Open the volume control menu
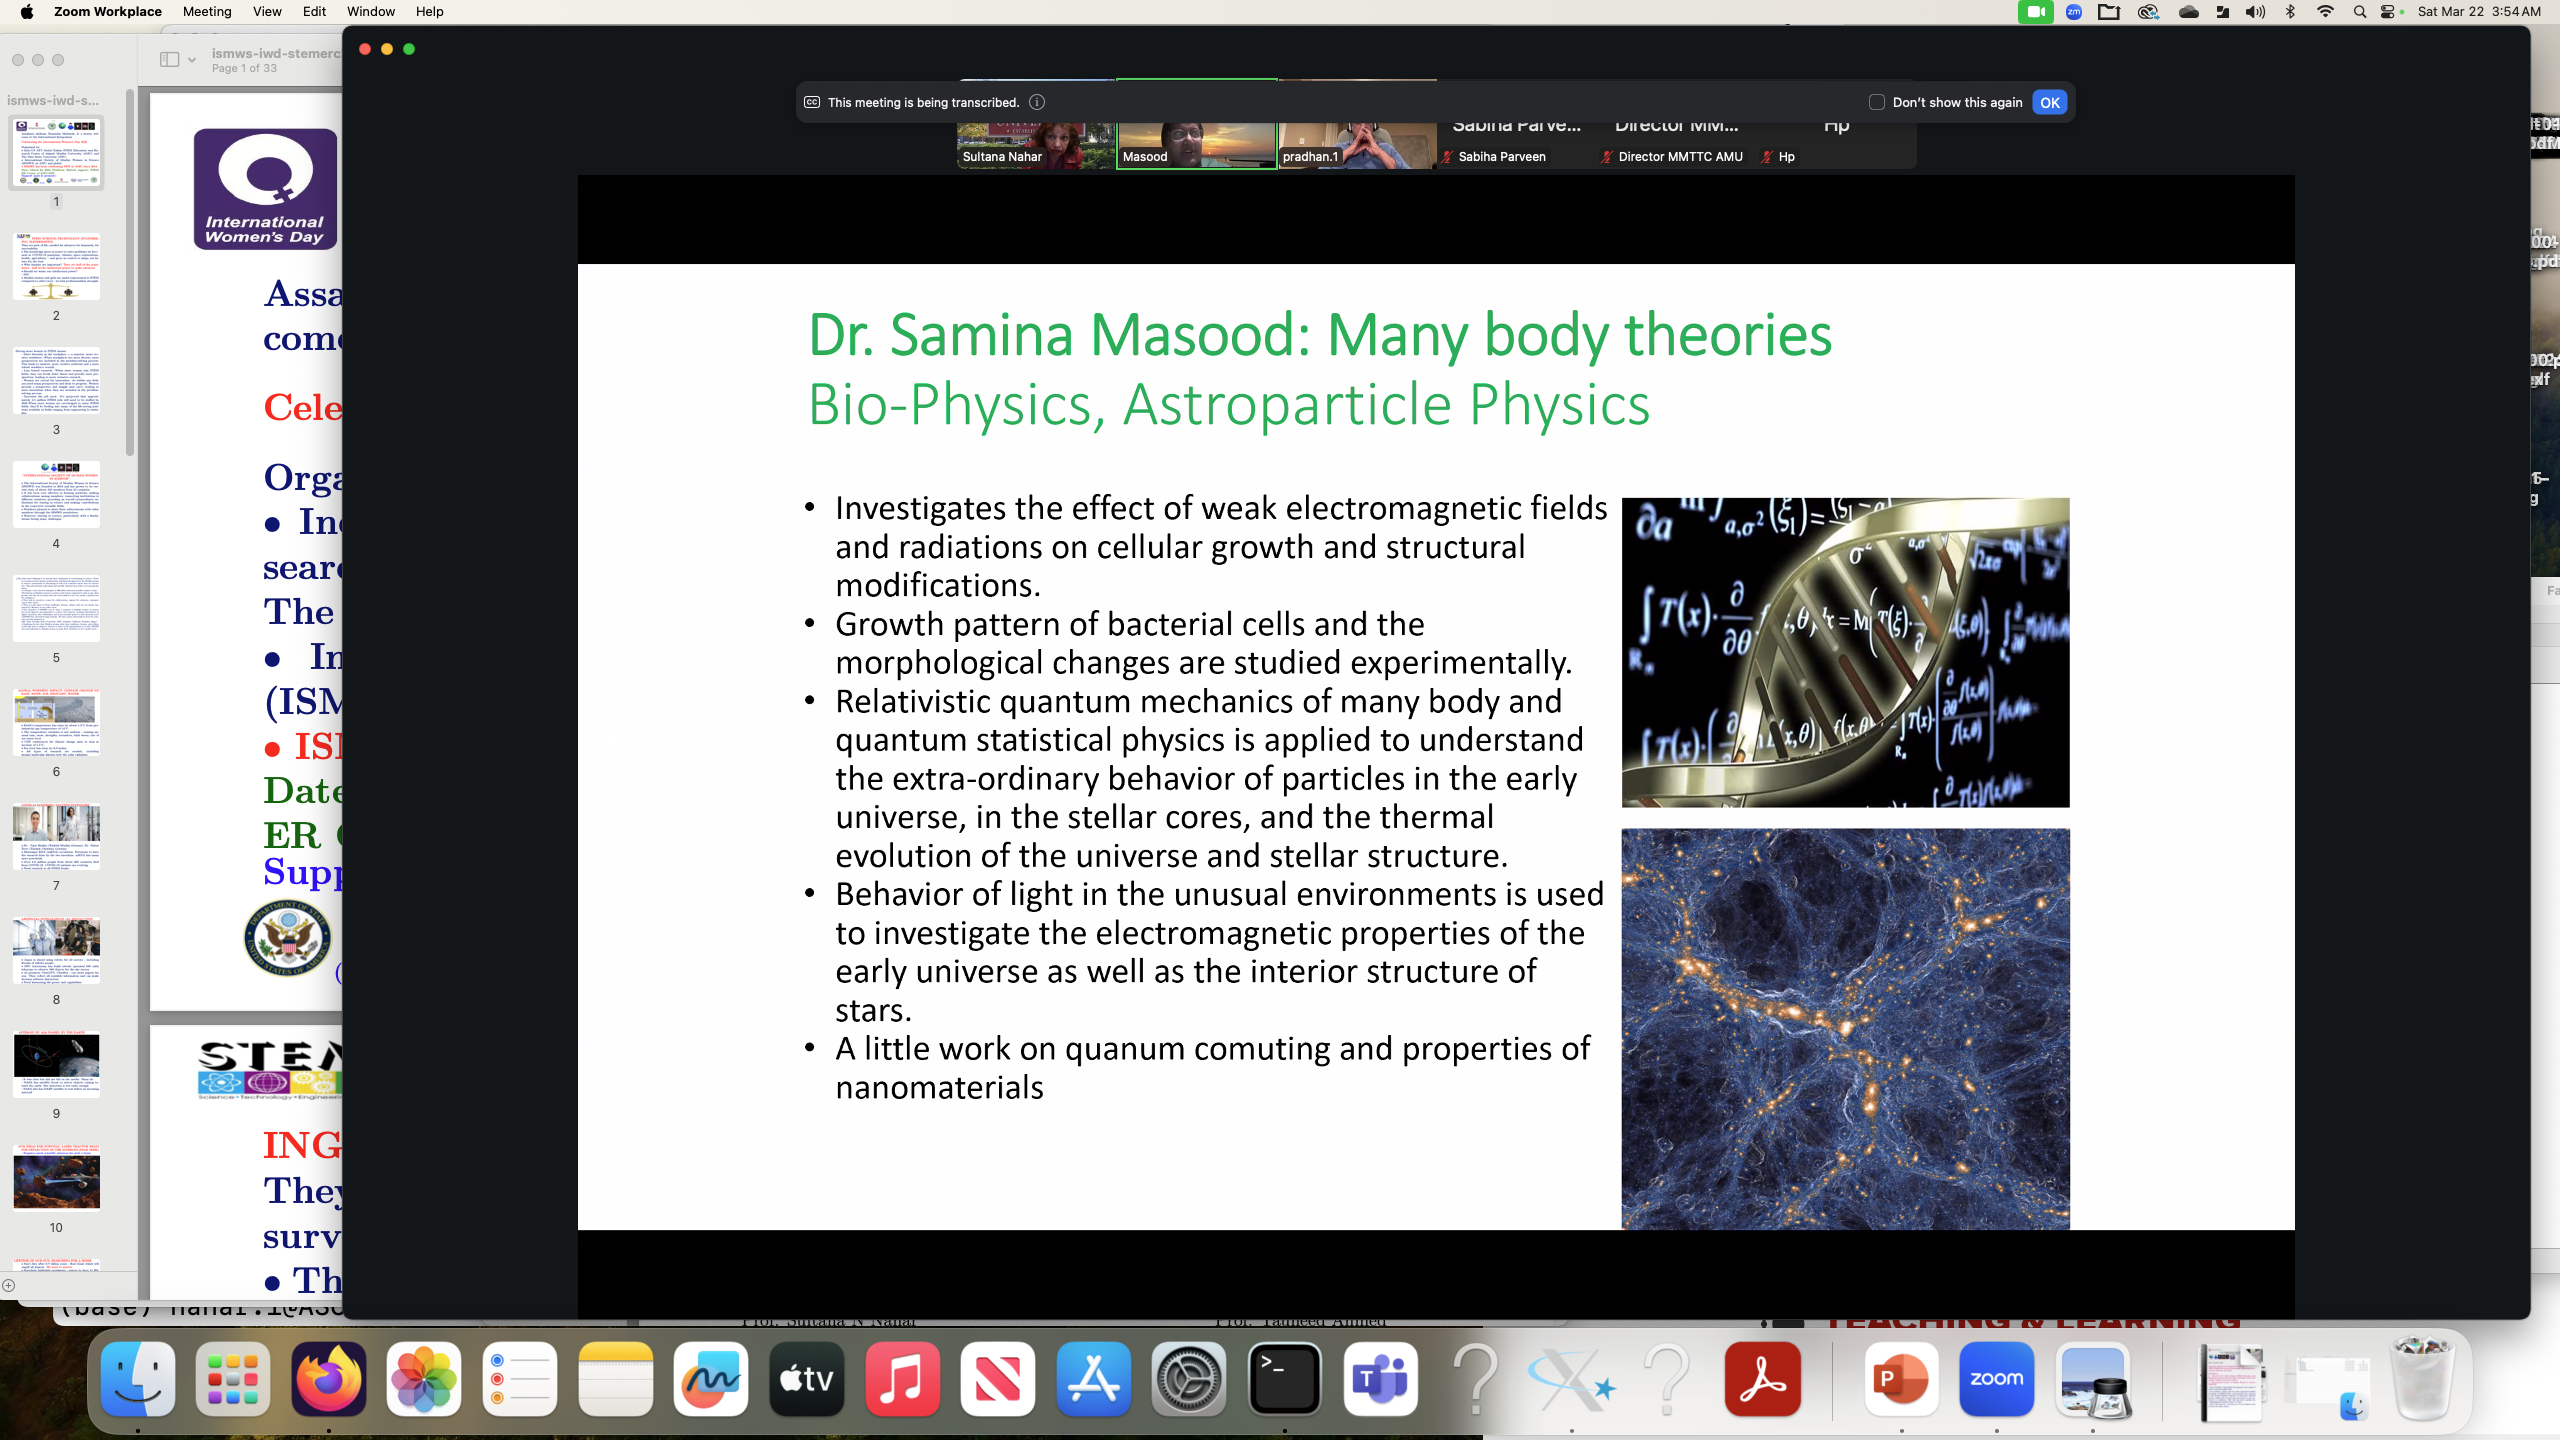This screenshot has height=1440, width=2560. (x=2255, y=12)
